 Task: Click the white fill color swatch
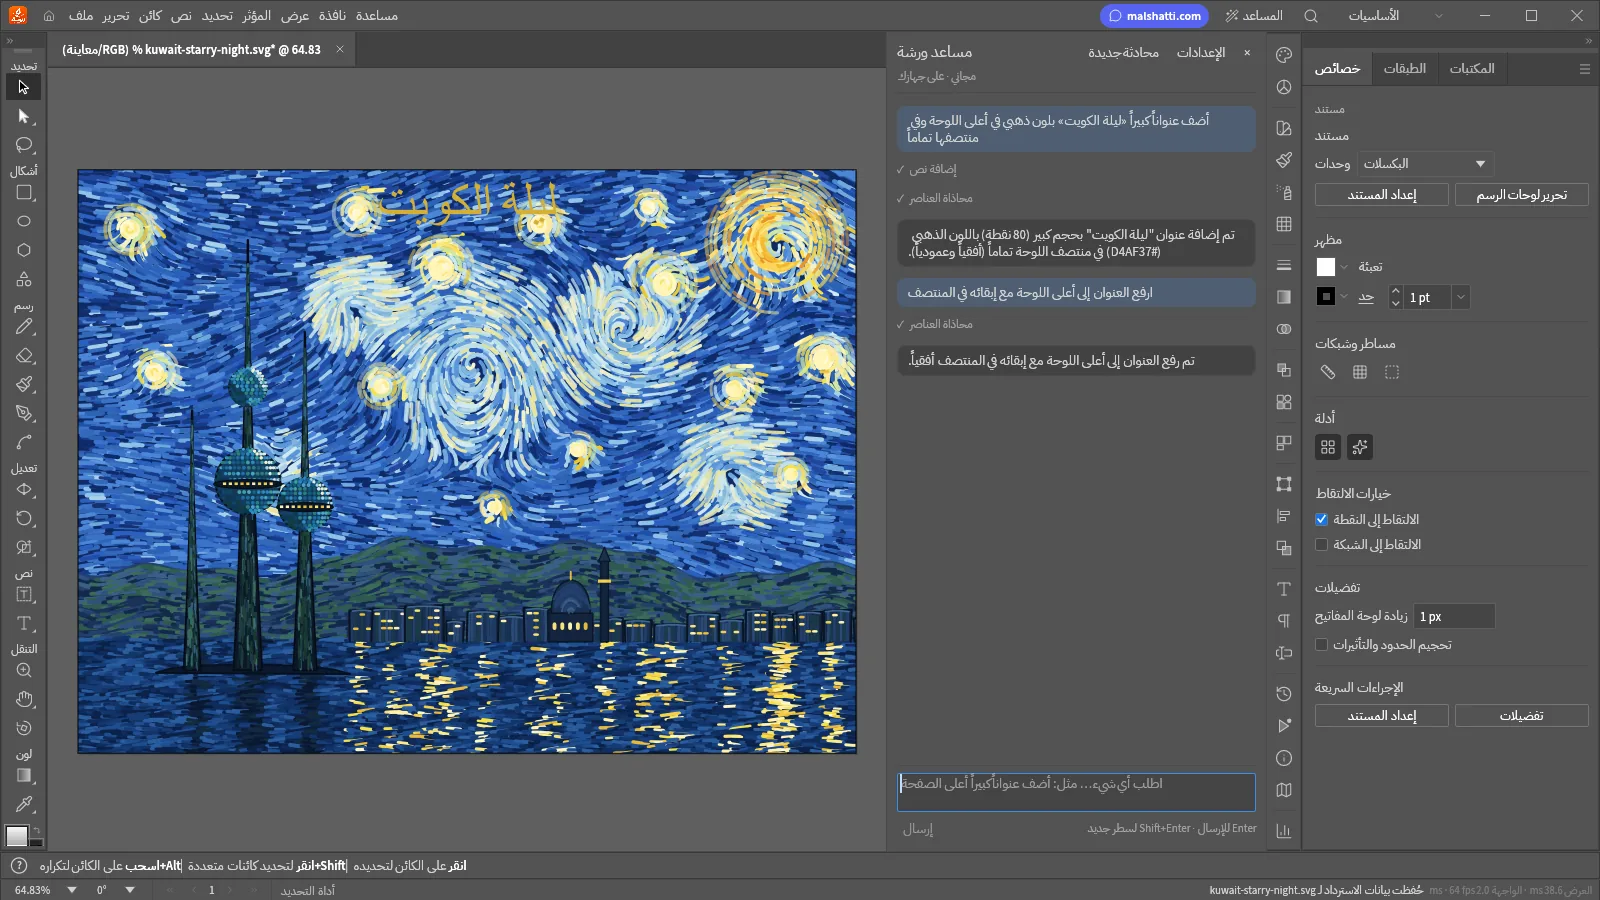pyautogui.click(x=1326, y=267)
